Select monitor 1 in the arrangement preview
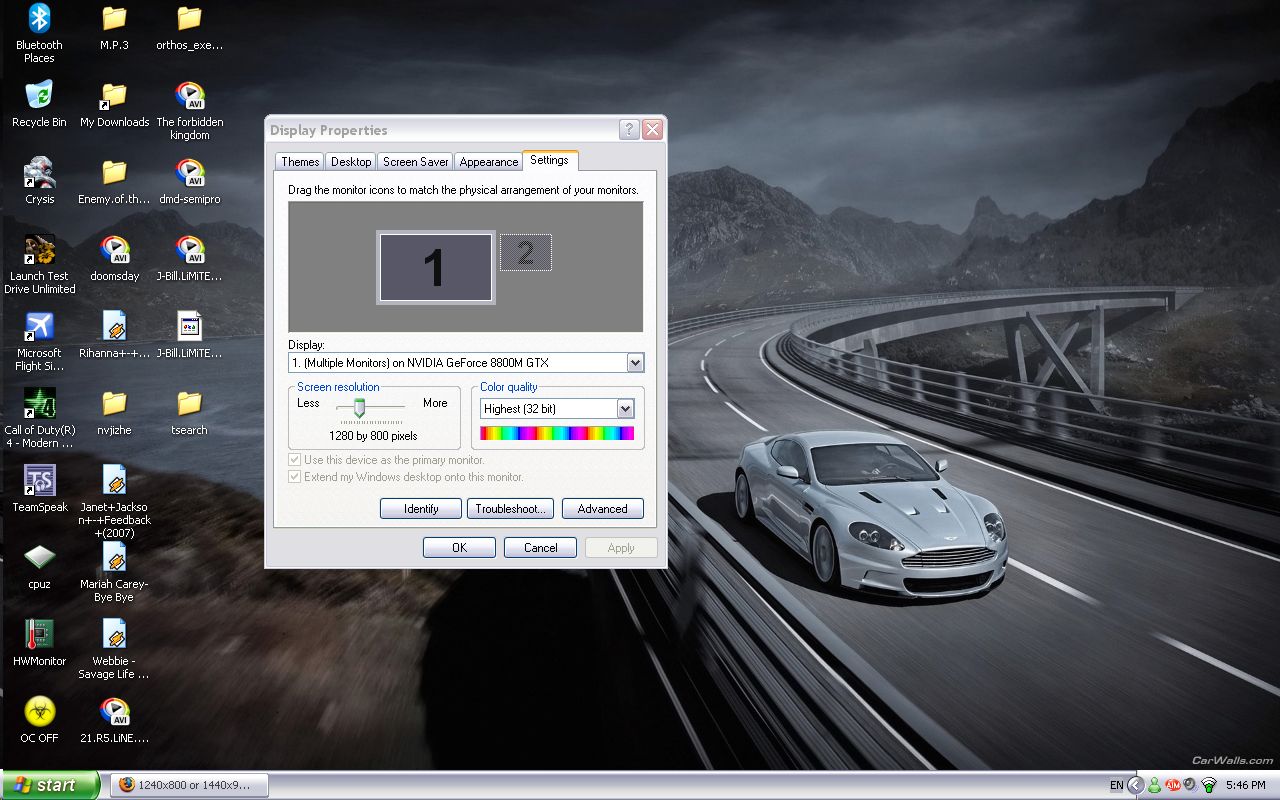This screenshot has width=1280, height=800. [x=435, y=267]
